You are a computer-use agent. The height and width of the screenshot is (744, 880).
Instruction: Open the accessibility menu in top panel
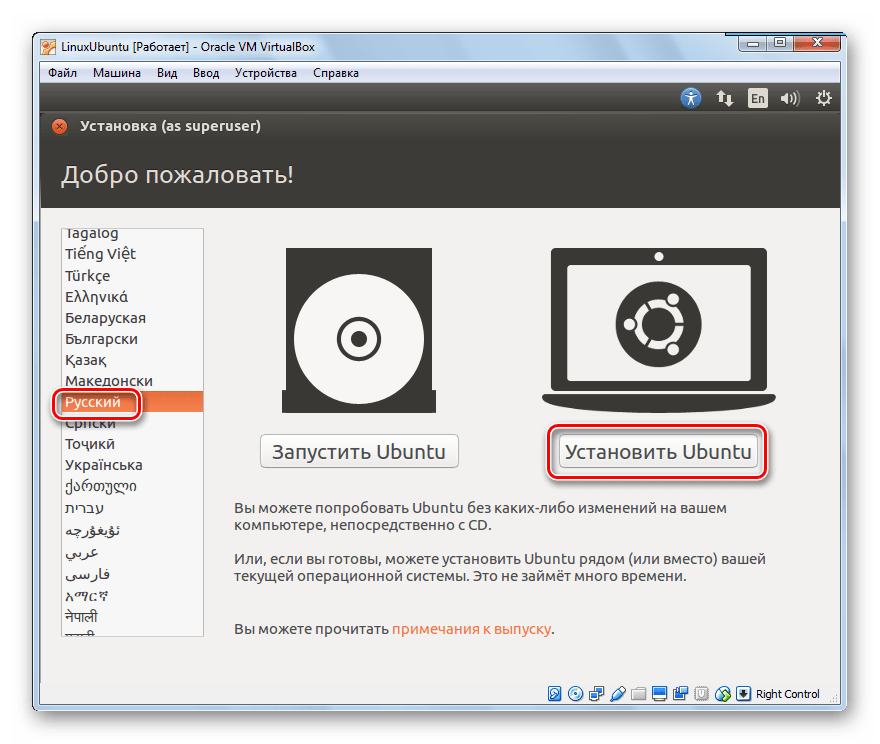tap(691, 98)
